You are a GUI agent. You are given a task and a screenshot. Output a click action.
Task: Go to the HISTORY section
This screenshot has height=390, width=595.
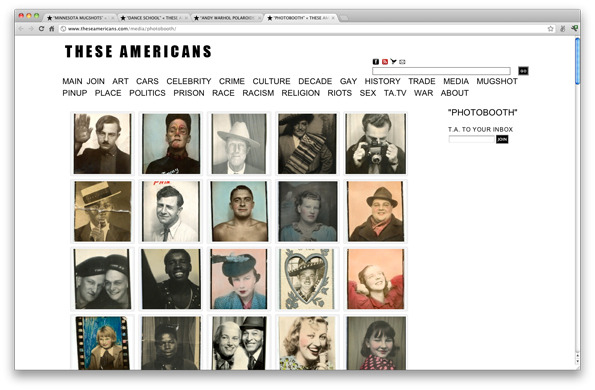[x=382, y=81]
